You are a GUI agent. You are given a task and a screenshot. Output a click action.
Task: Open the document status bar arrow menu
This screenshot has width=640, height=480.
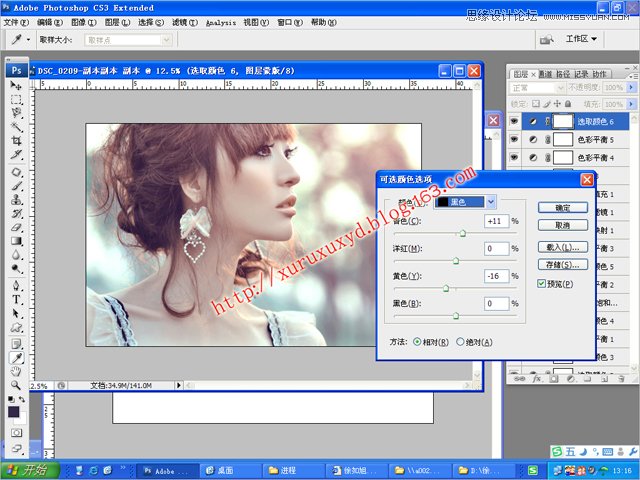pyautogui.click(x=178, y=385)
